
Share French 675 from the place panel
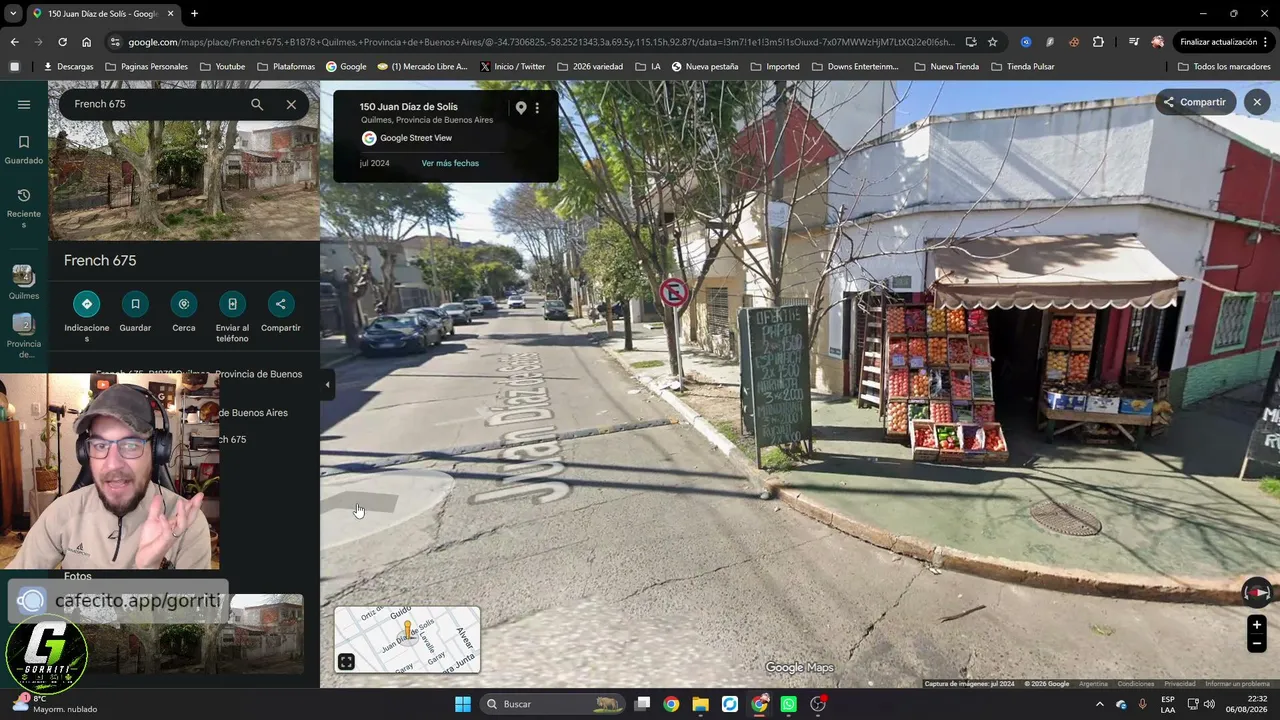point(280,313)
